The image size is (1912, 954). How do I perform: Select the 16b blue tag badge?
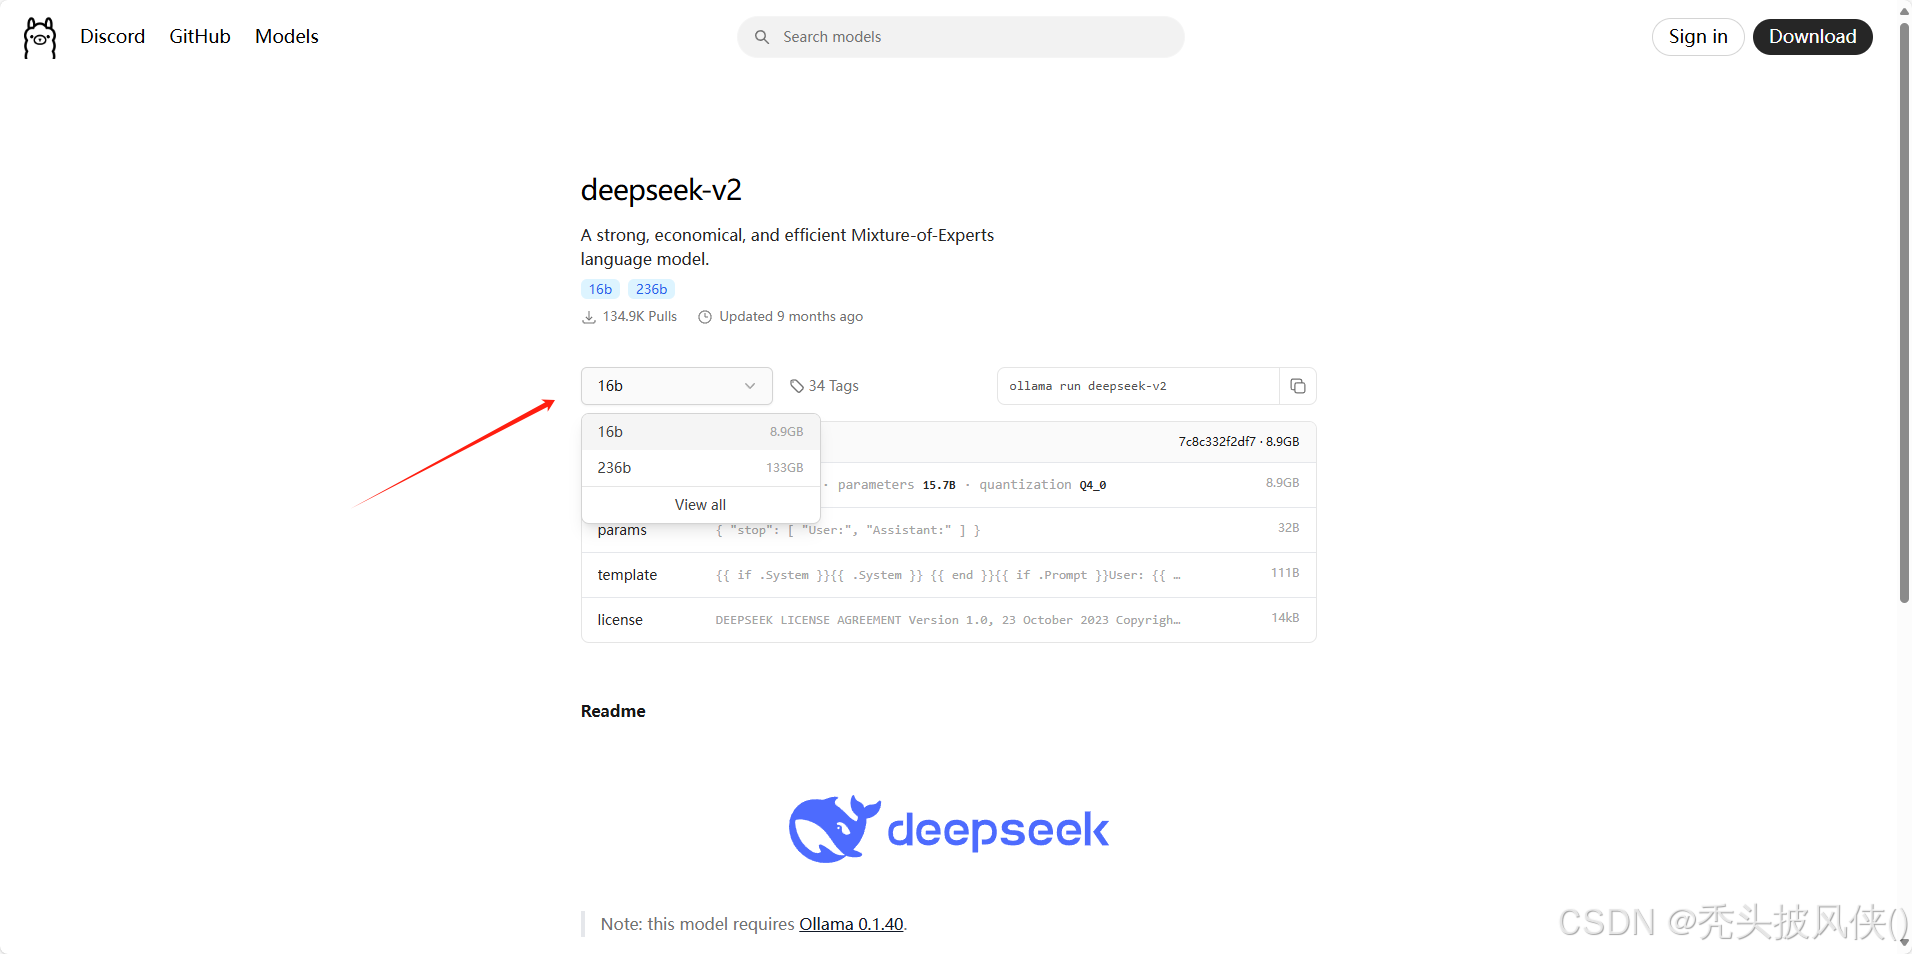point(600,289)
